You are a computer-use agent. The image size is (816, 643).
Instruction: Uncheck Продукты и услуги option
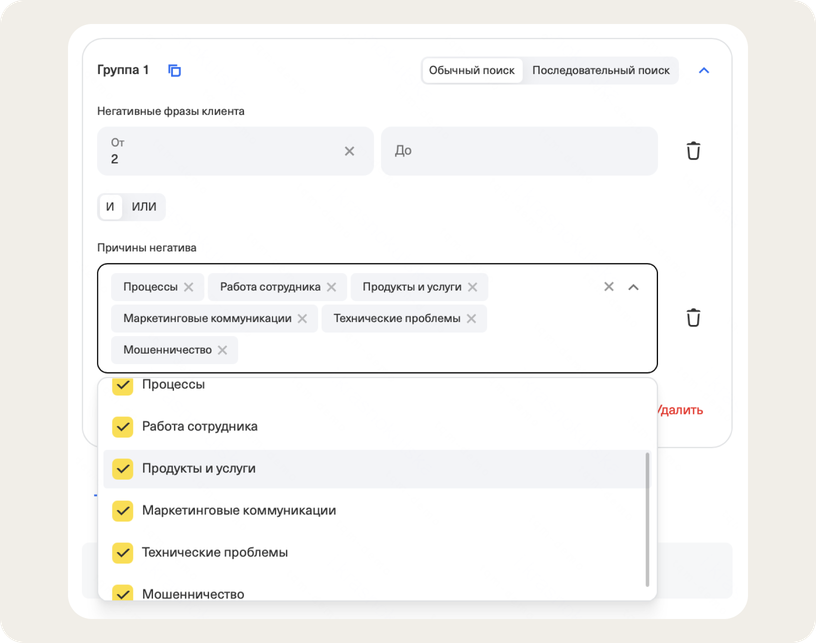tap(122, 469)
